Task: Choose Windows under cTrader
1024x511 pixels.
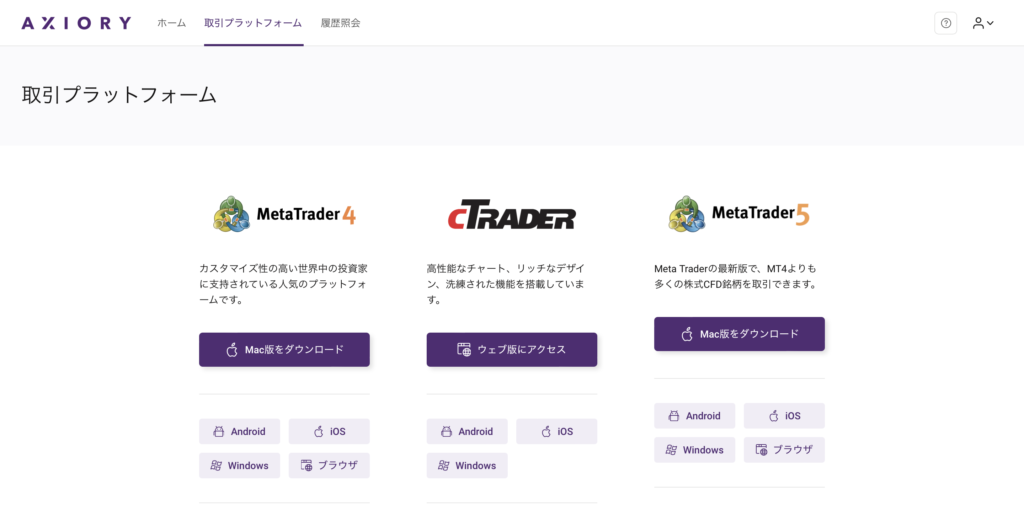Action: (467, 465)
